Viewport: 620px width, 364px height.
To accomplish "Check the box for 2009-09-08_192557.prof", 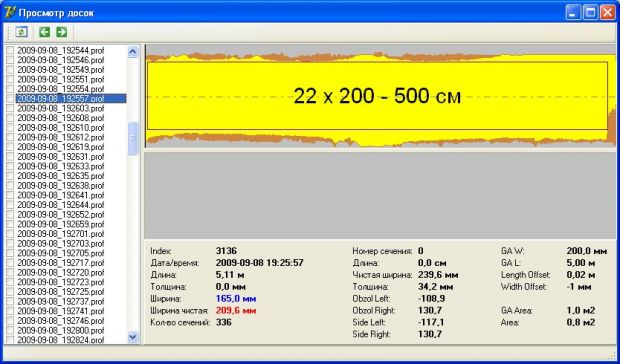I will pos(10,98).
